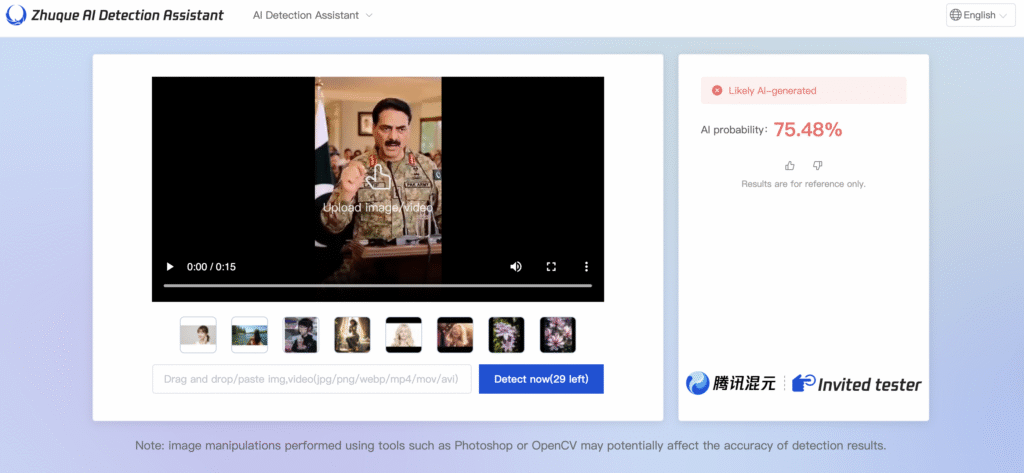Click the Invited tester badge
The width and height of the screenshot is (1024, 473).
pos(857,384)
